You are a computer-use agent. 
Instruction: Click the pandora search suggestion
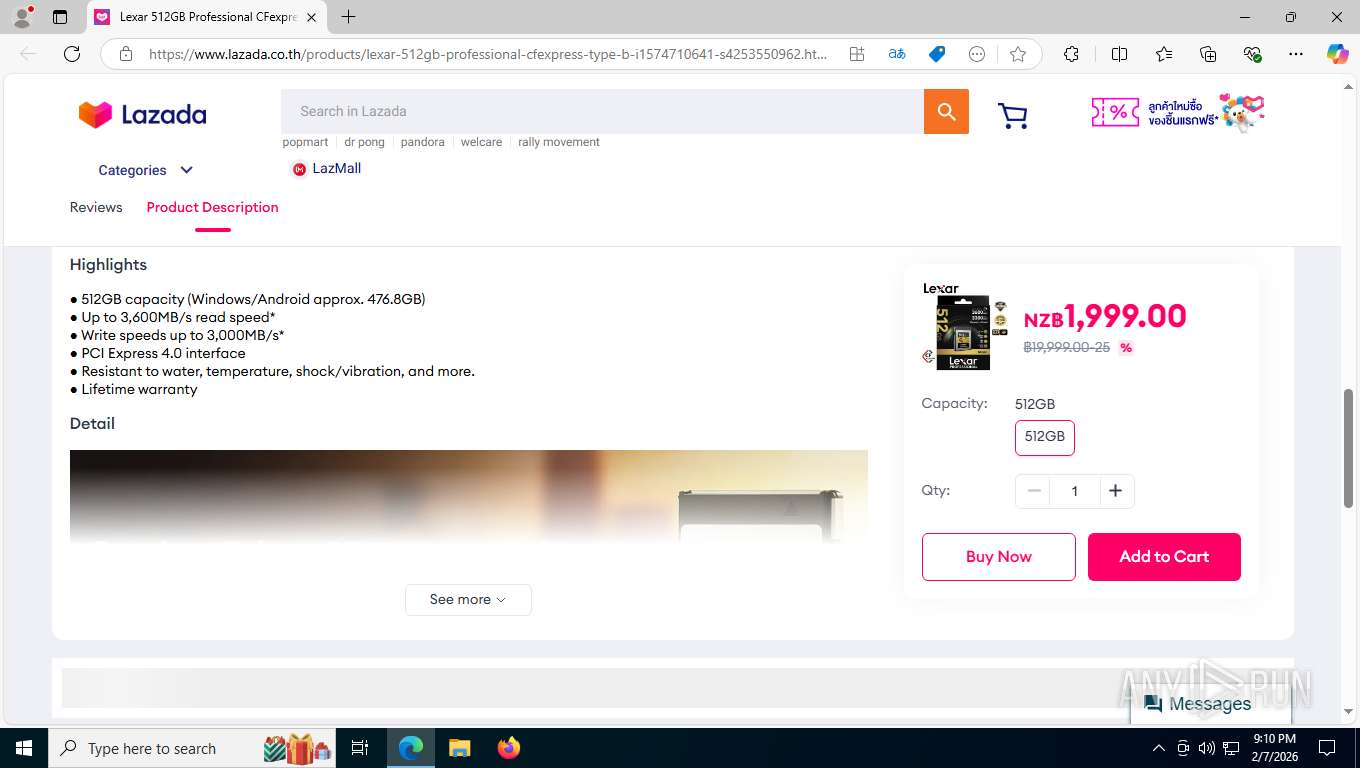tap(422, 142)
